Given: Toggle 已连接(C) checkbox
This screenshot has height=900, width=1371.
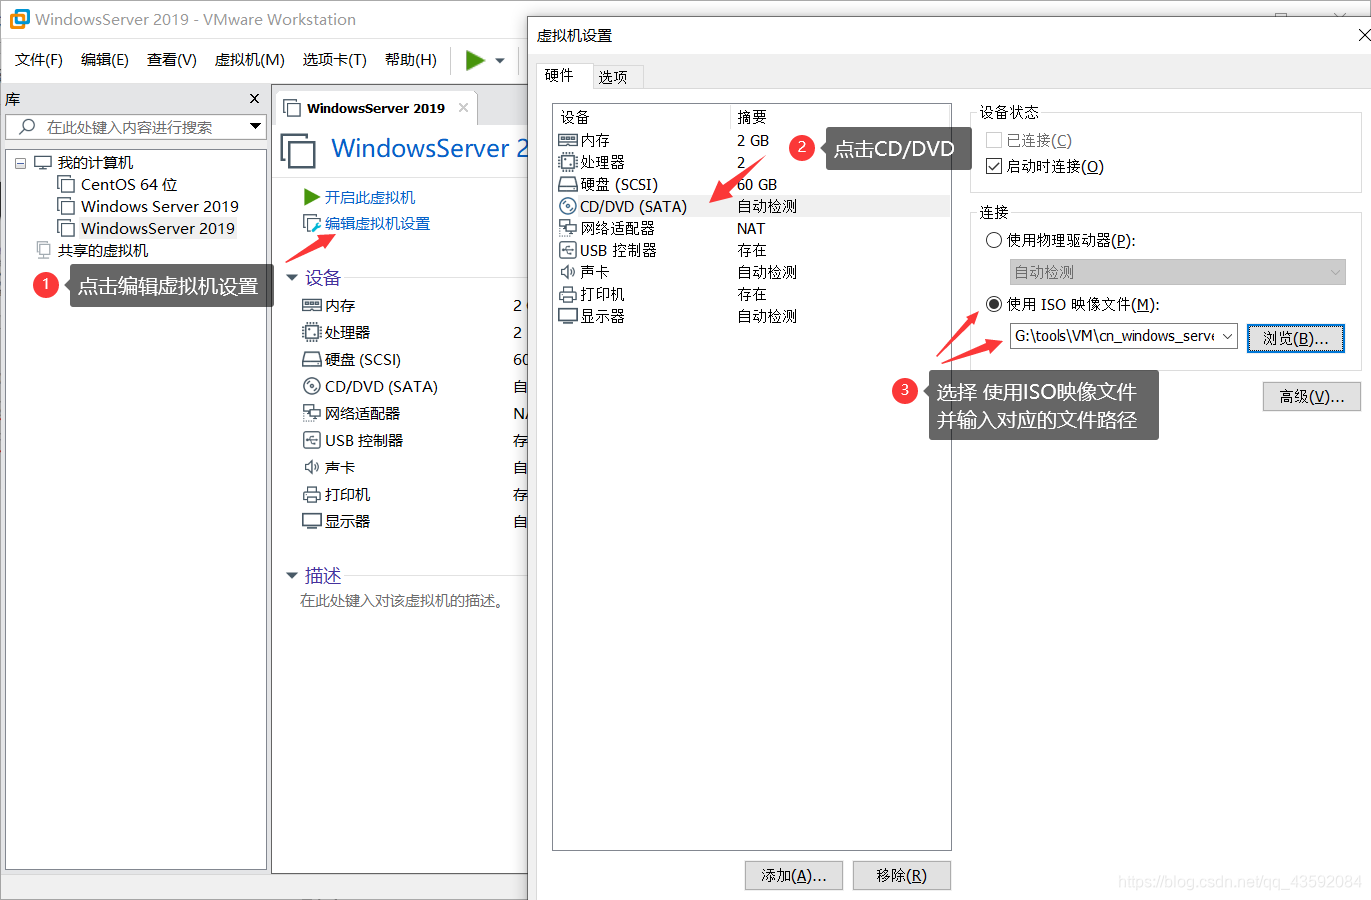Looking at the screenshot, I should coord(994,140).
